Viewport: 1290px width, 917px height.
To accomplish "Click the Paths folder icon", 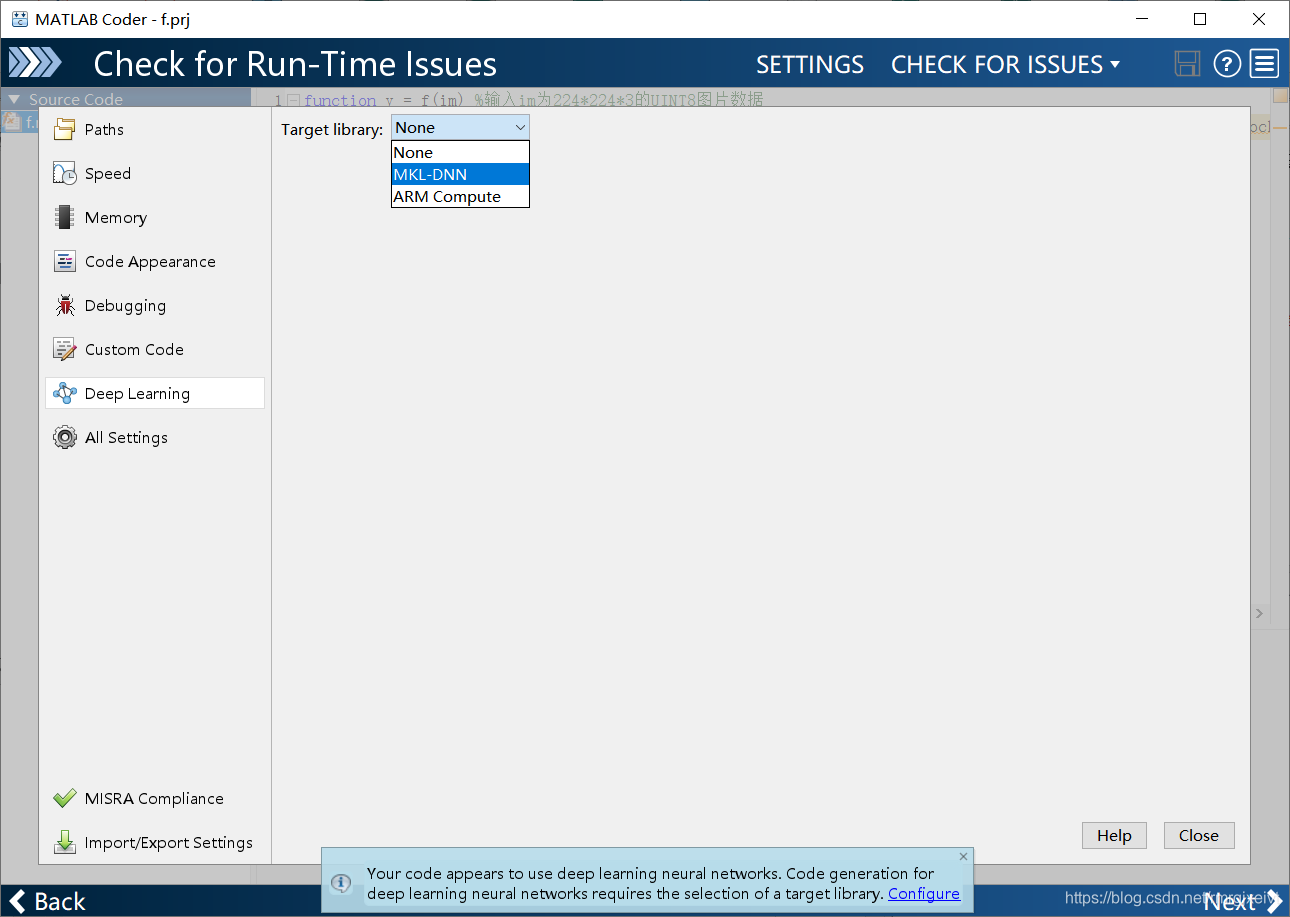I will [x=65, y=129].
